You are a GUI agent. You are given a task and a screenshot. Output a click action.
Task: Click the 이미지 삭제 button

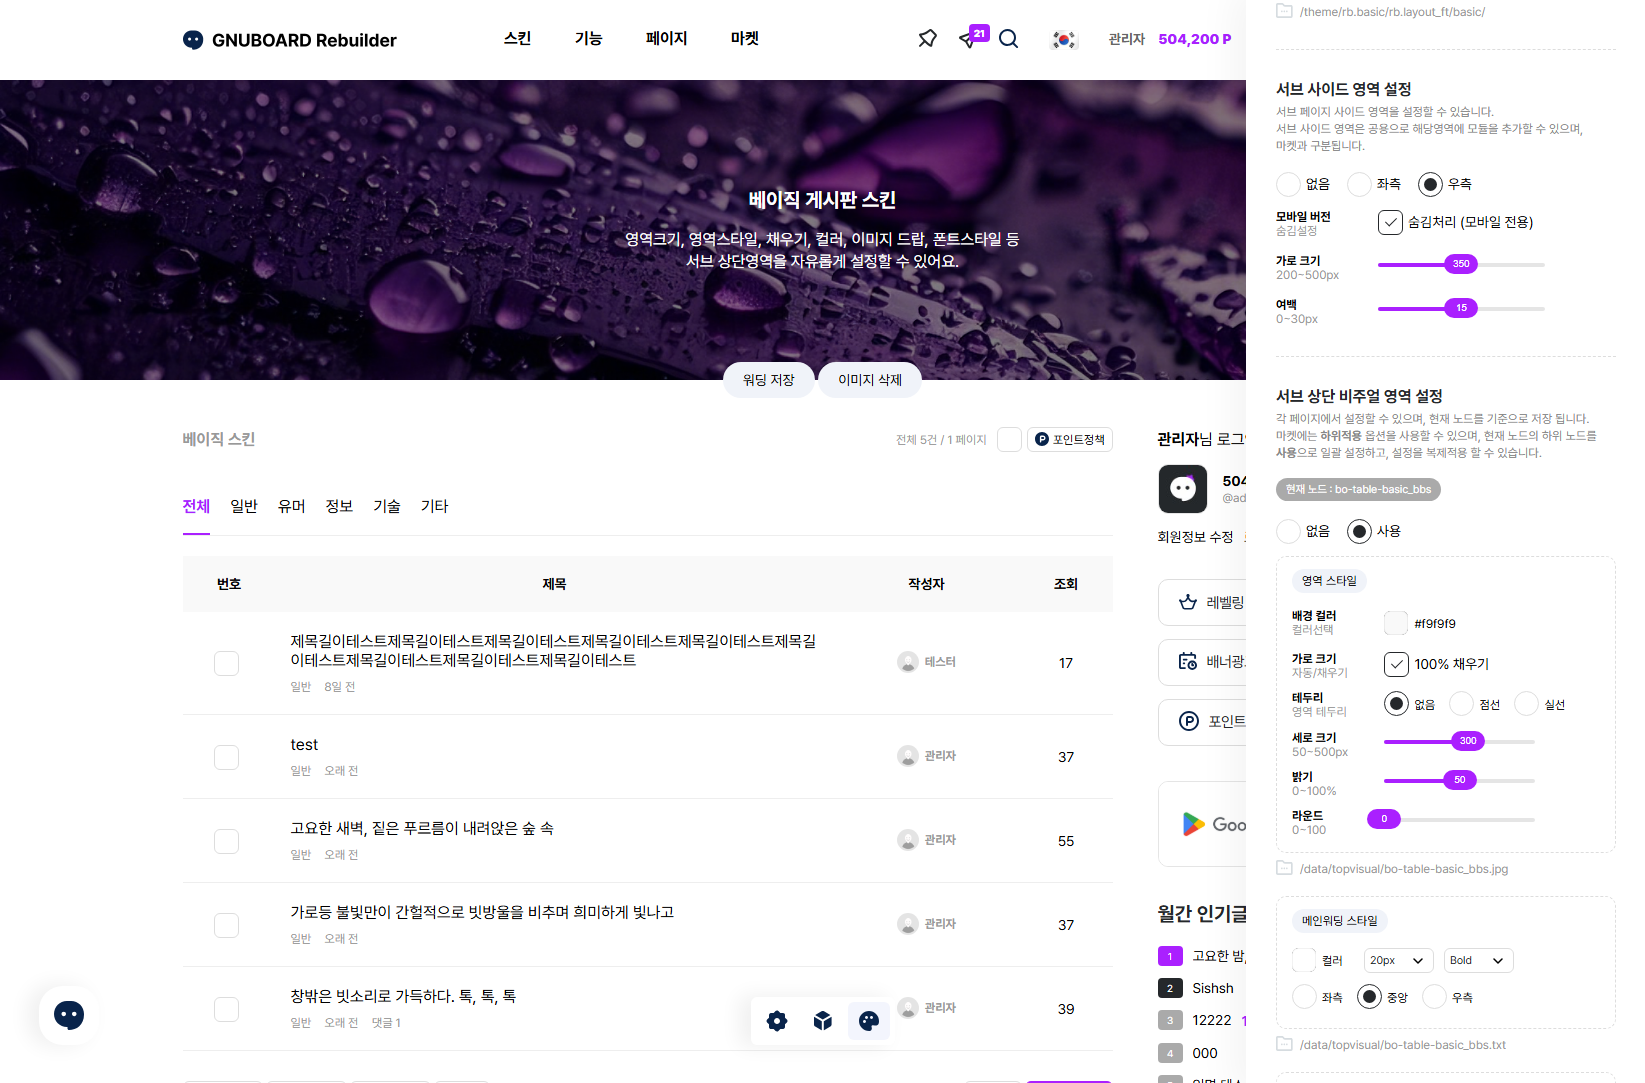tap(870, 380)
